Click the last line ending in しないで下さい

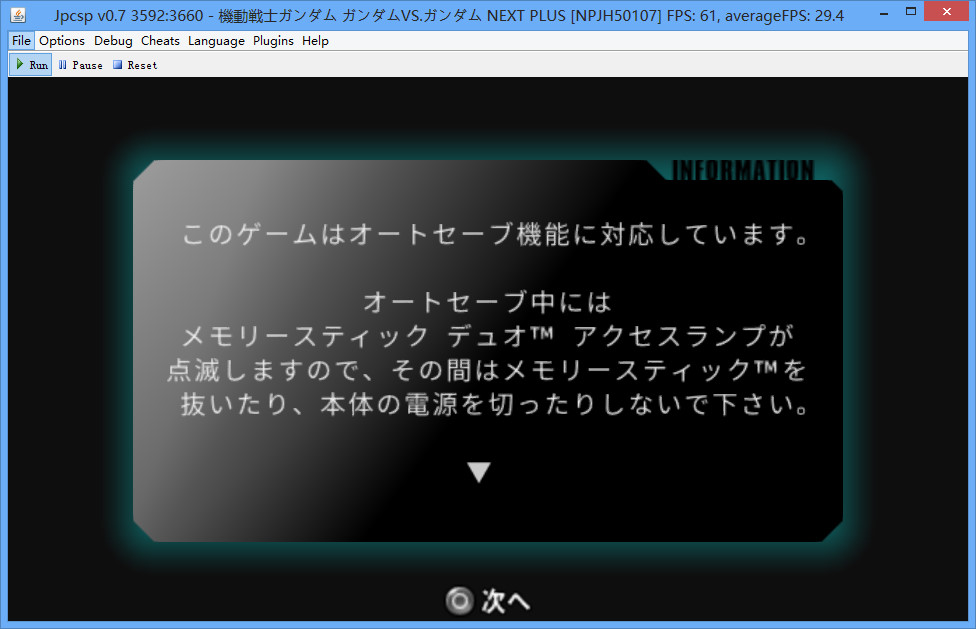pos(494,406)
